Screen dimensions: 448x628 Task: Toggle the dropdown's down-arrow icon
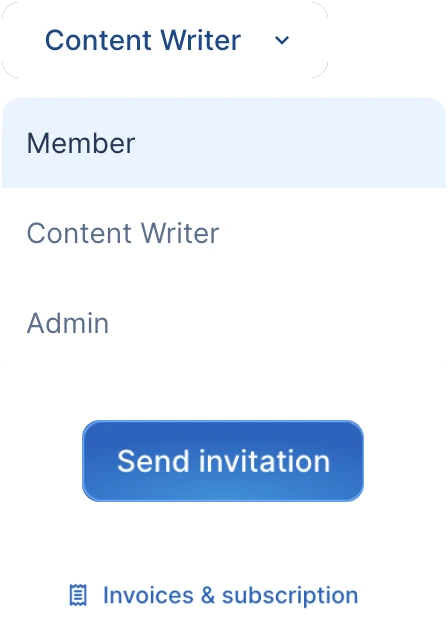(282, 40)
